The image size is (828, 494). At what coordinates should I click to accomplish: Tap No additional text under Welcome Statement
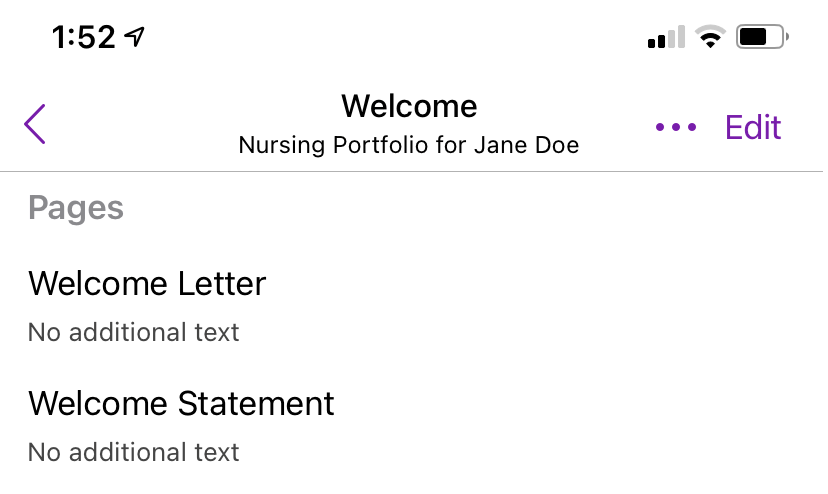point(133,452)
